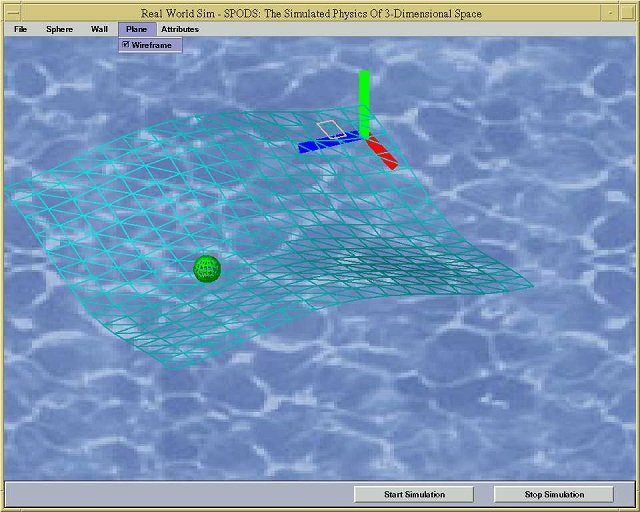Screen dimensions: 640x512
Task: Toggle the Wireframe checkbox
Action: [125, 45]
